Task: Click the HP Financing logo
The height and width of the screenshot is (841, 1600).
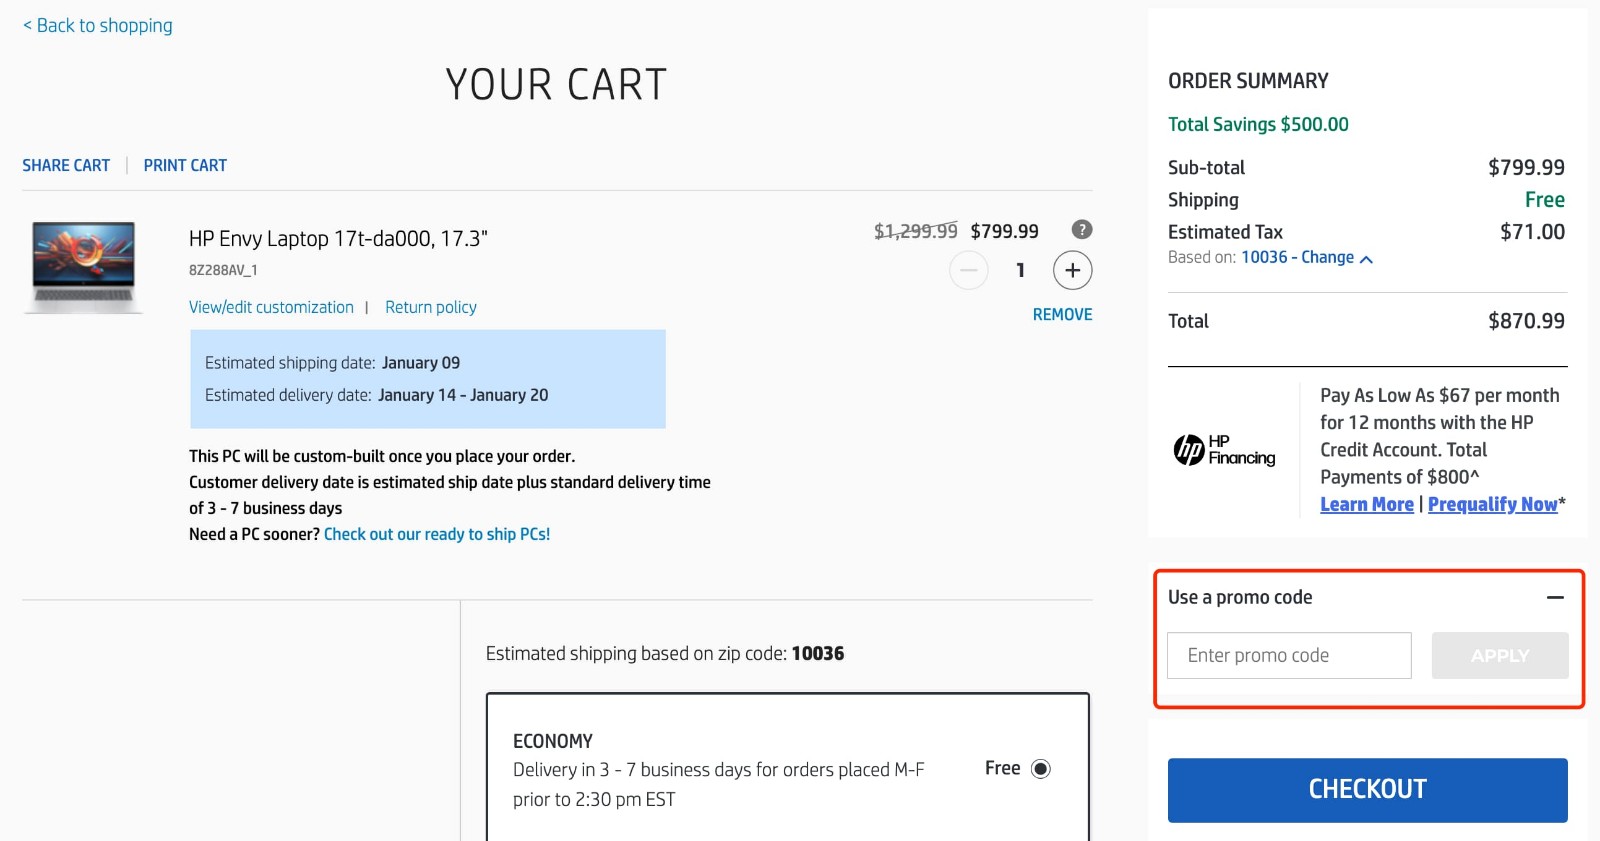Action: point(1224,450)
